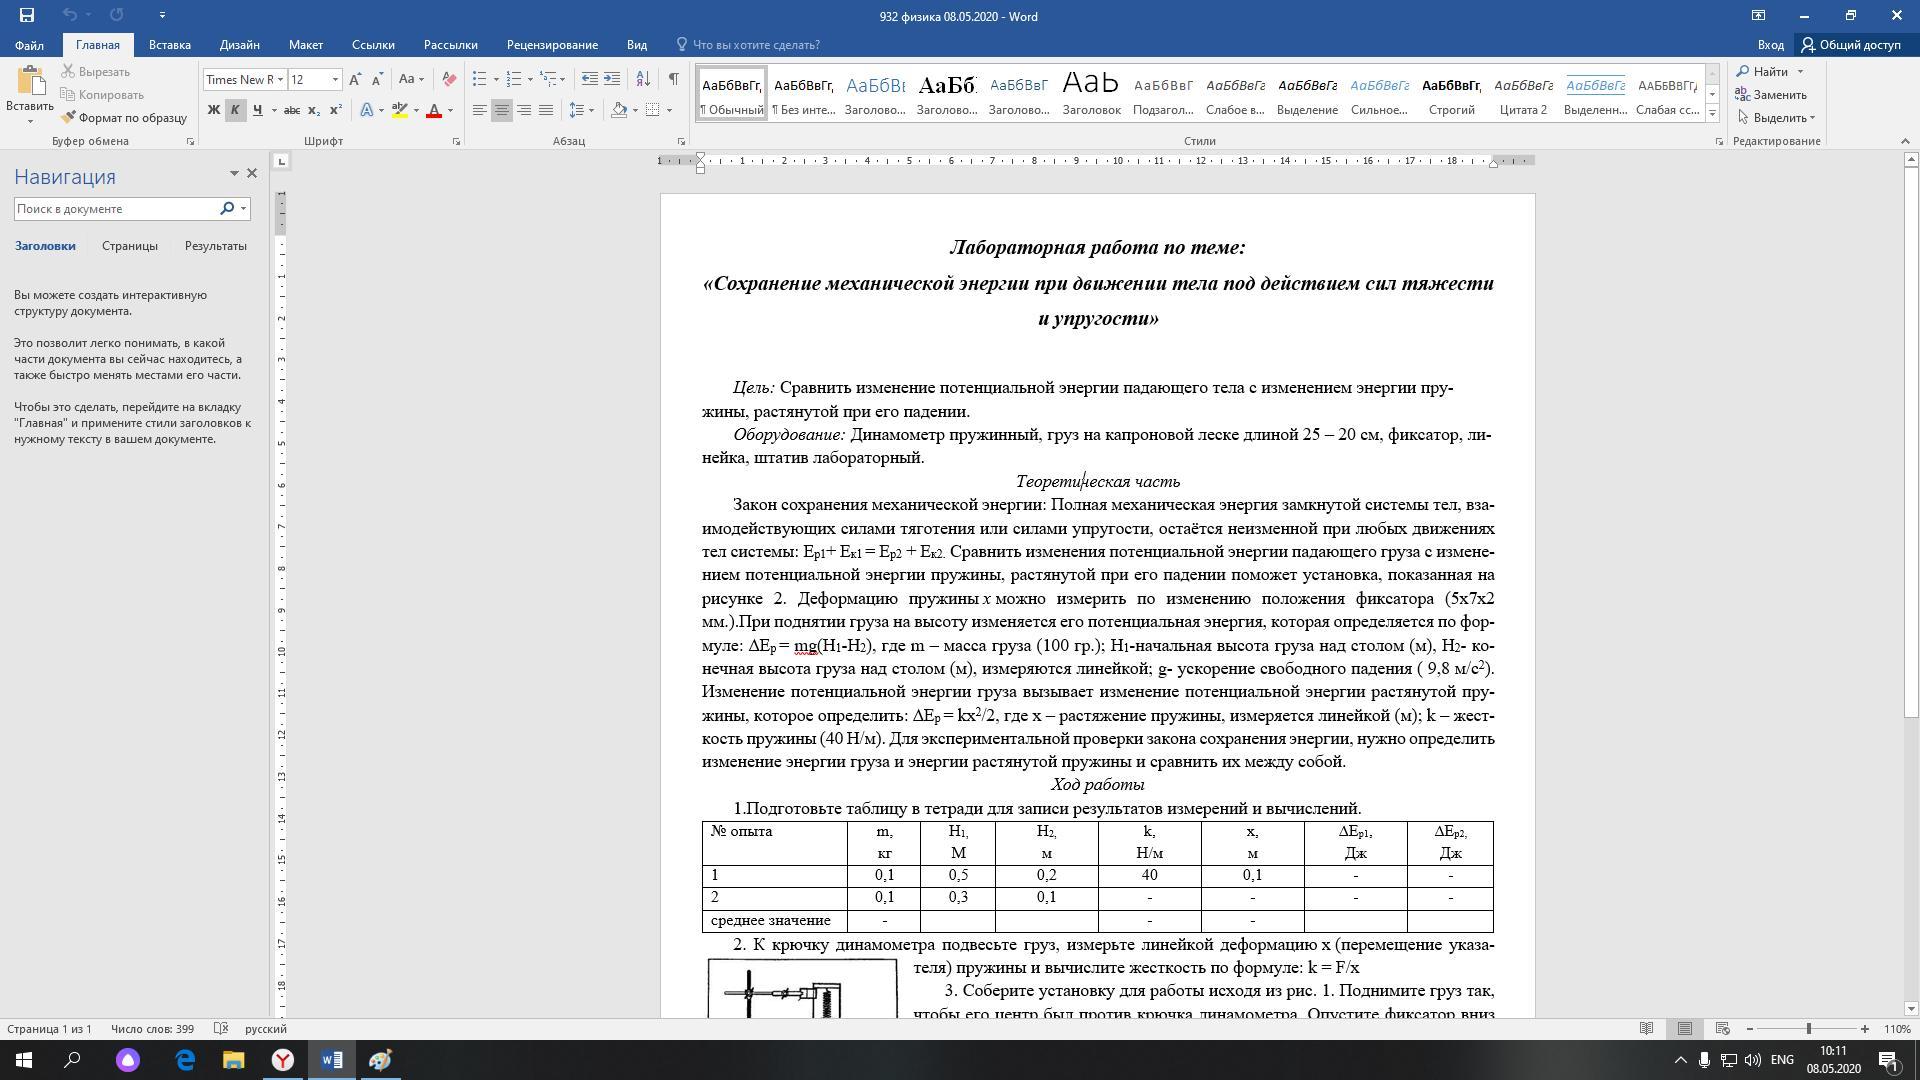Click the Вход sign-in link
Image resolution: width=1920 pixels, height=1080 pixels.
tap(1770, 45)
